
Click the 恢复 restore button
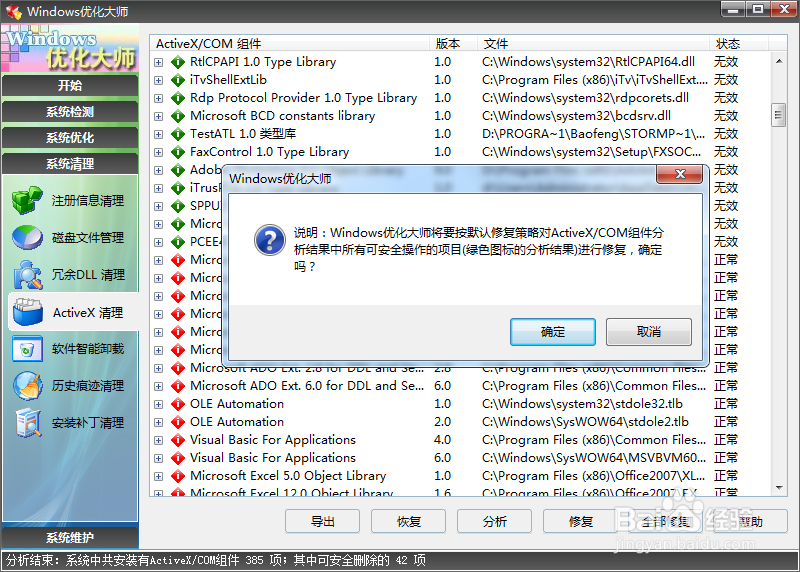point(408,521)
